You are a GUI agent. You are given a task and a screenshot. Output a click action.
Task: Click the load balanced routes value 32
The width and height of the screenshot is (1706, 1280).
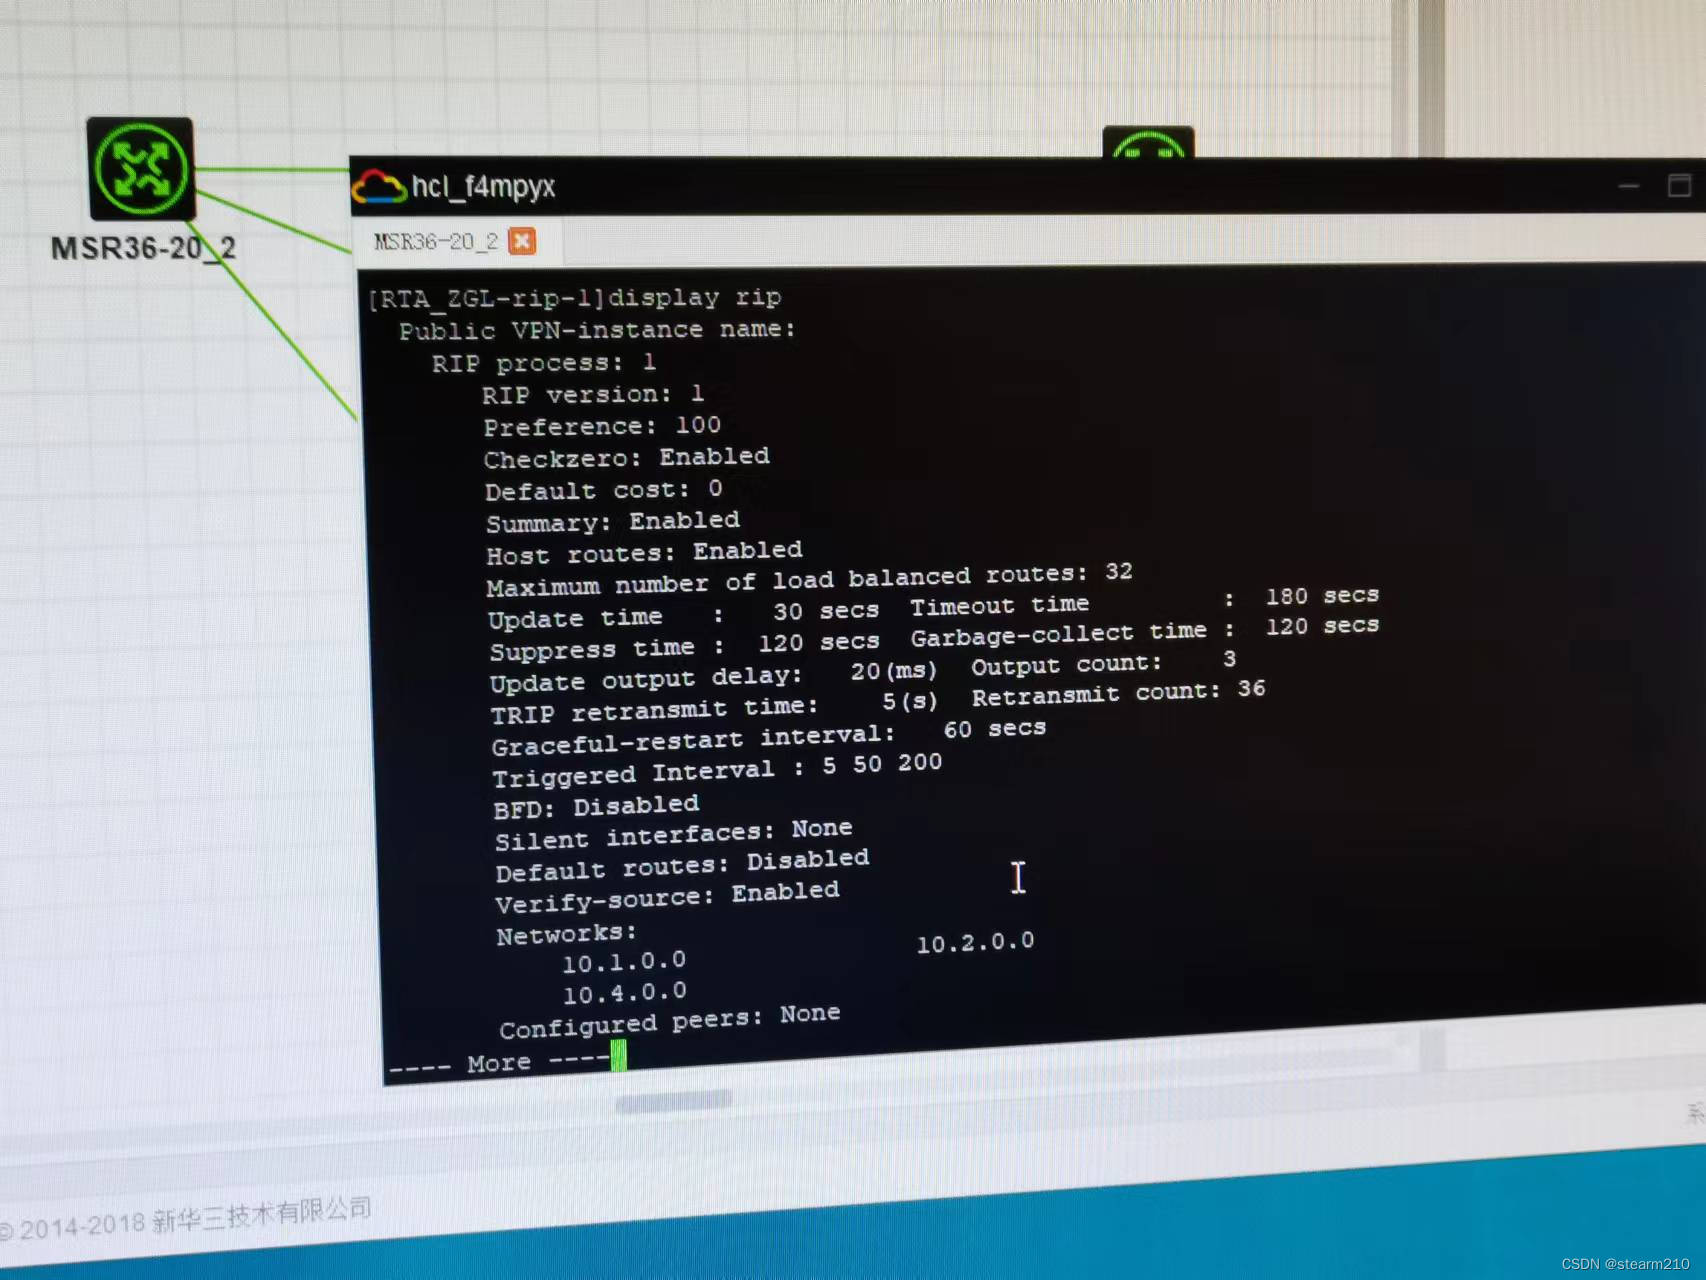click(x=1119, y=571)
